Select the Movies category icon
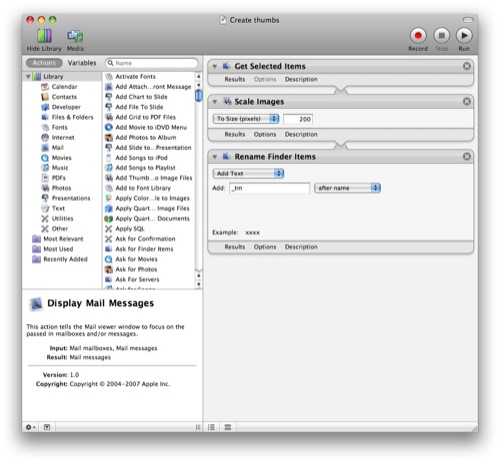This screenshot has height=462, width=500. (x=45, y=158)
